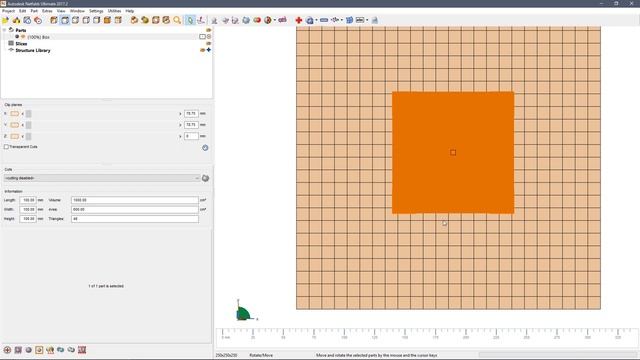Click the X clip plane value field
Image resolution: width=640 pixels, height=360 pixels.
(x=191, y=113)
